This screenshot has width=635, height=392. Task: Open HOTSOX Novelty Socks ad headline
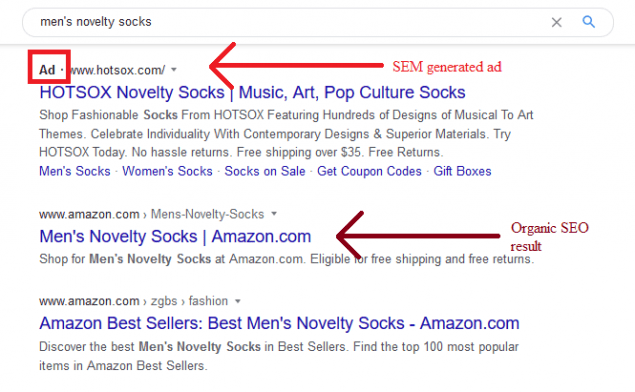tap(252, 92)
